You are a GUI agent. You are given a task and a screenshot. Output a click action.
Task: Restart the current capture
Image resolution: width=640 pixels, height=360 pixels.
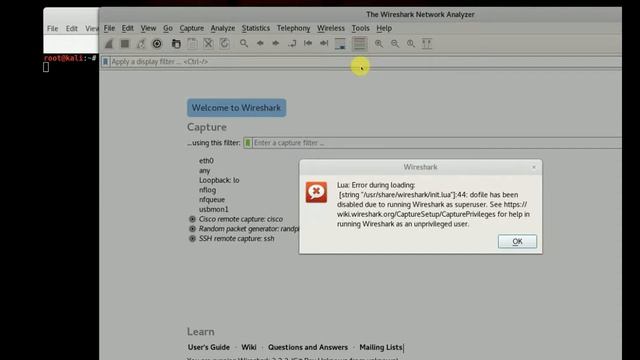(141, 44)
